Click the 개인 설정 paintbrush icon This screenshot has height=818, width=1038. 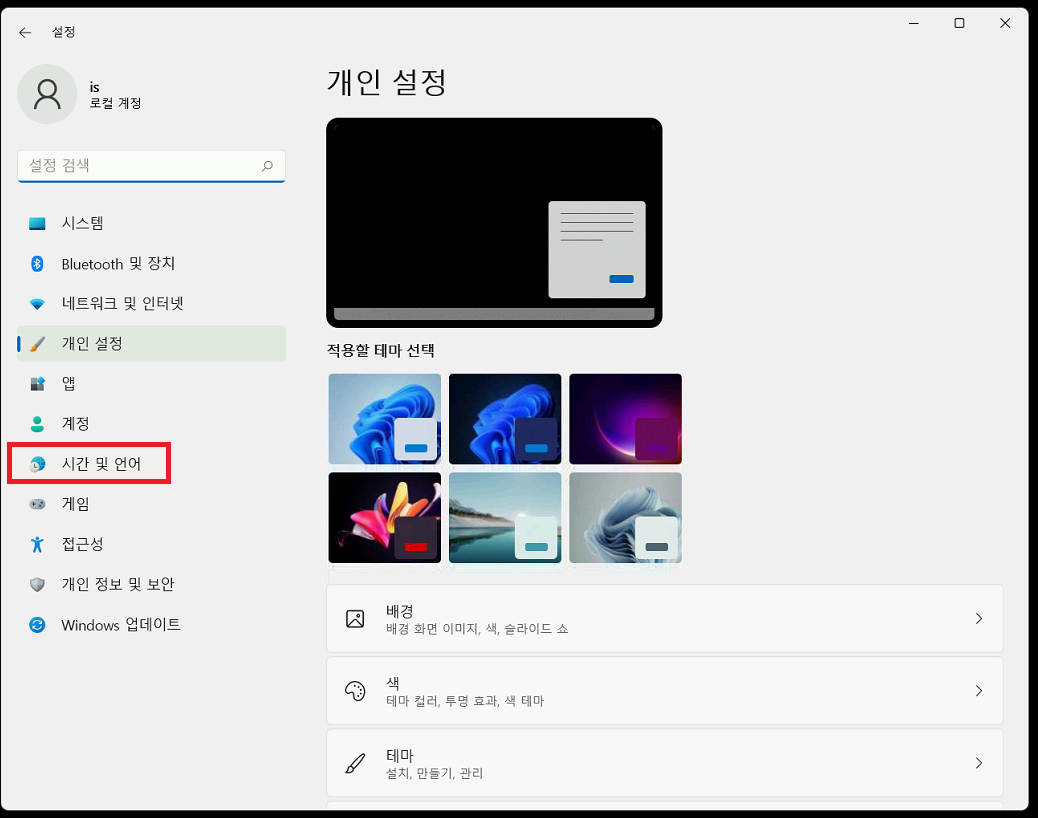tap(38, 343)
